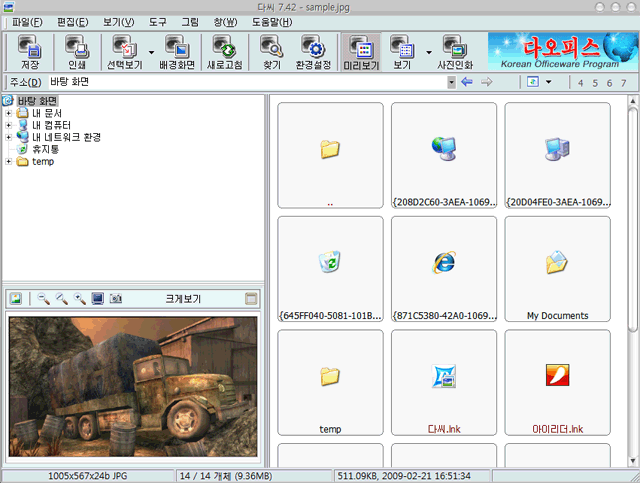Click the up-folder icon in address bar

tap(533, 82)
